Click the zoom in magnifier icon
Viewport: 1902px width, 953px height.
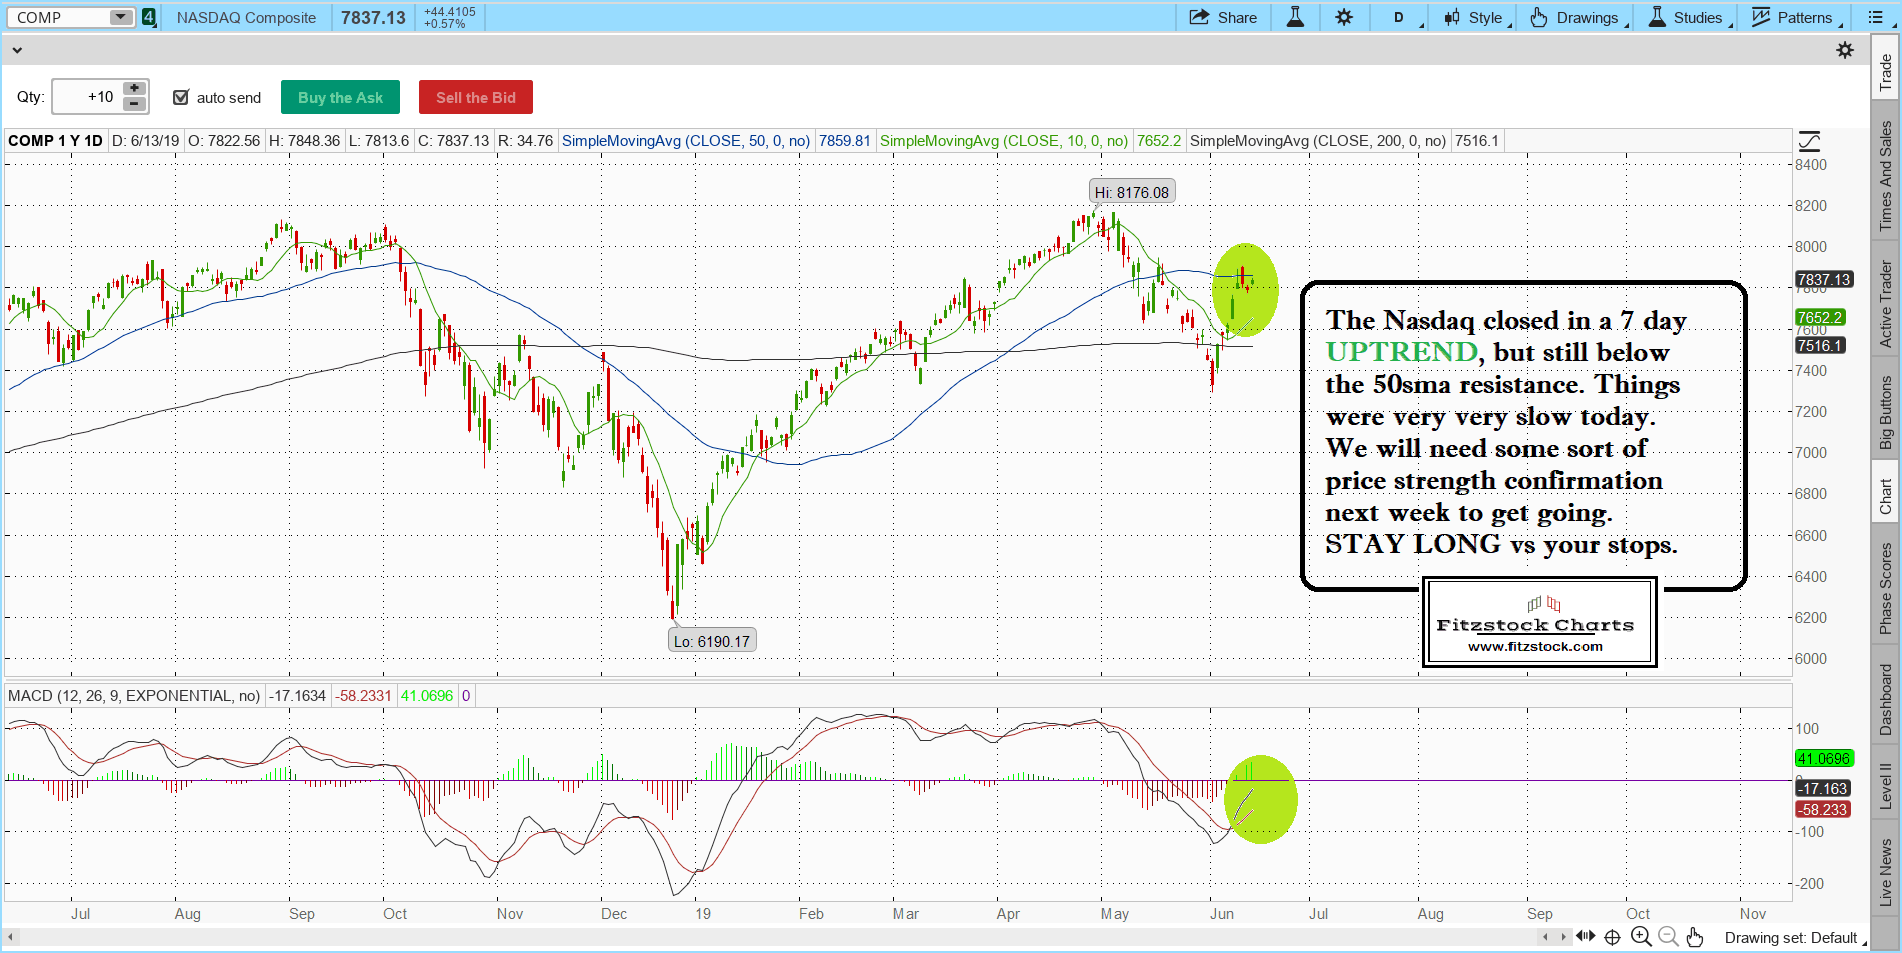[1640, 937]
